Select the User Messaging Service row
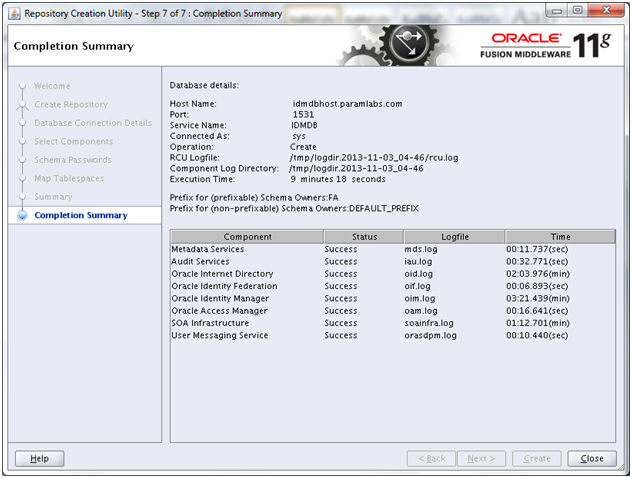Viewport: 632px width, 478px height. 393,335
